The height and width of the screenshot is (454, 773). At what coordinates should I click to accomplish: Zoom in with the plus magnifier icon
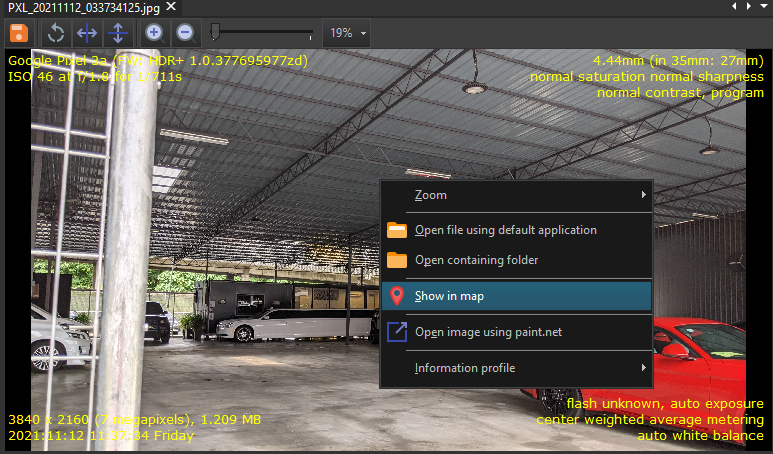pos(154,33)
